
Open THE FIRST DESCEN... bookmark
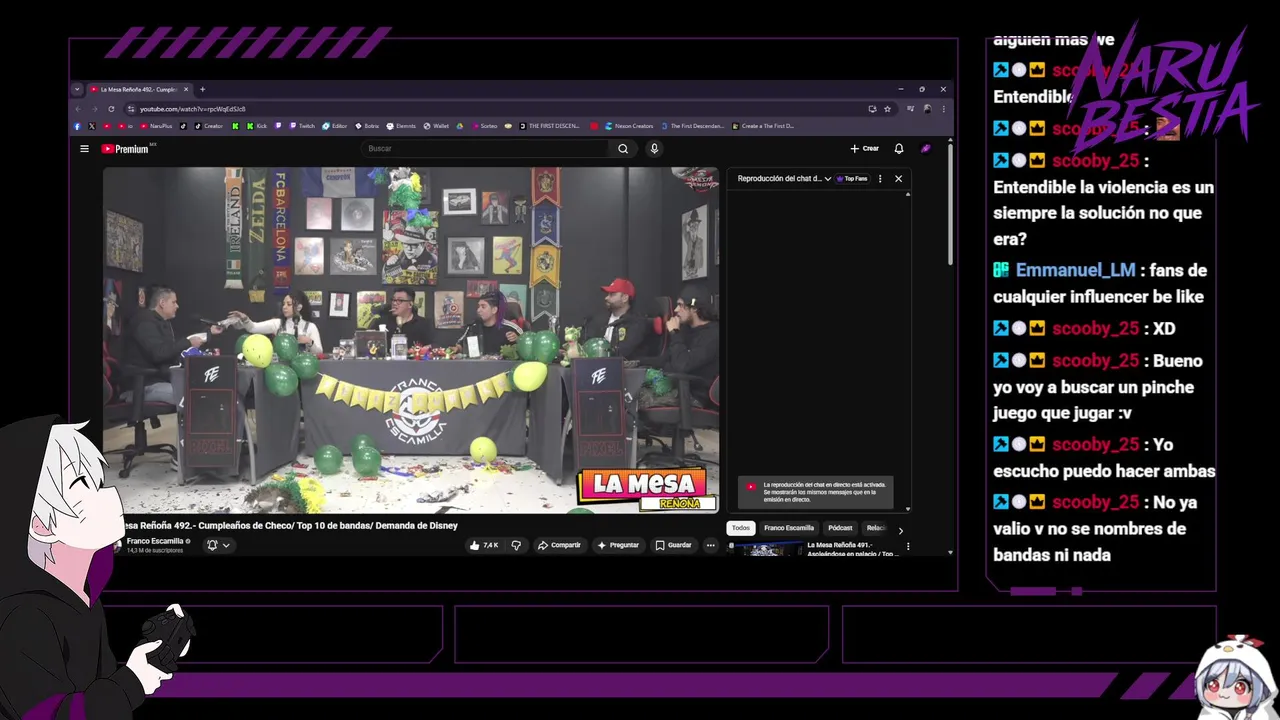(549, 126)
